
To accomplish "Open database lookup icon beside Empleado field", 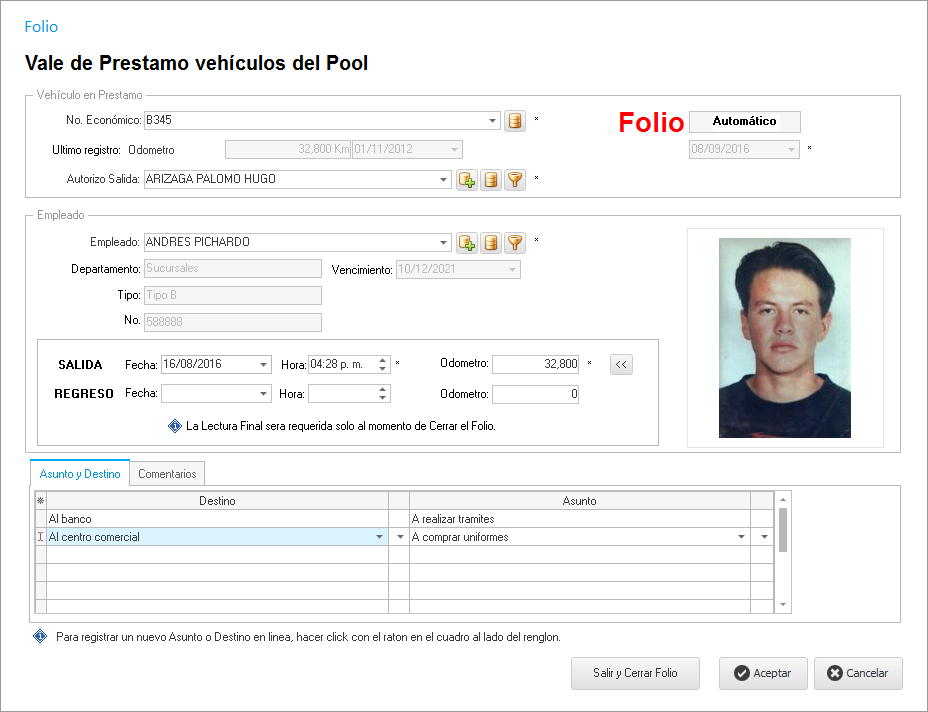I will [x=491, y=242].
